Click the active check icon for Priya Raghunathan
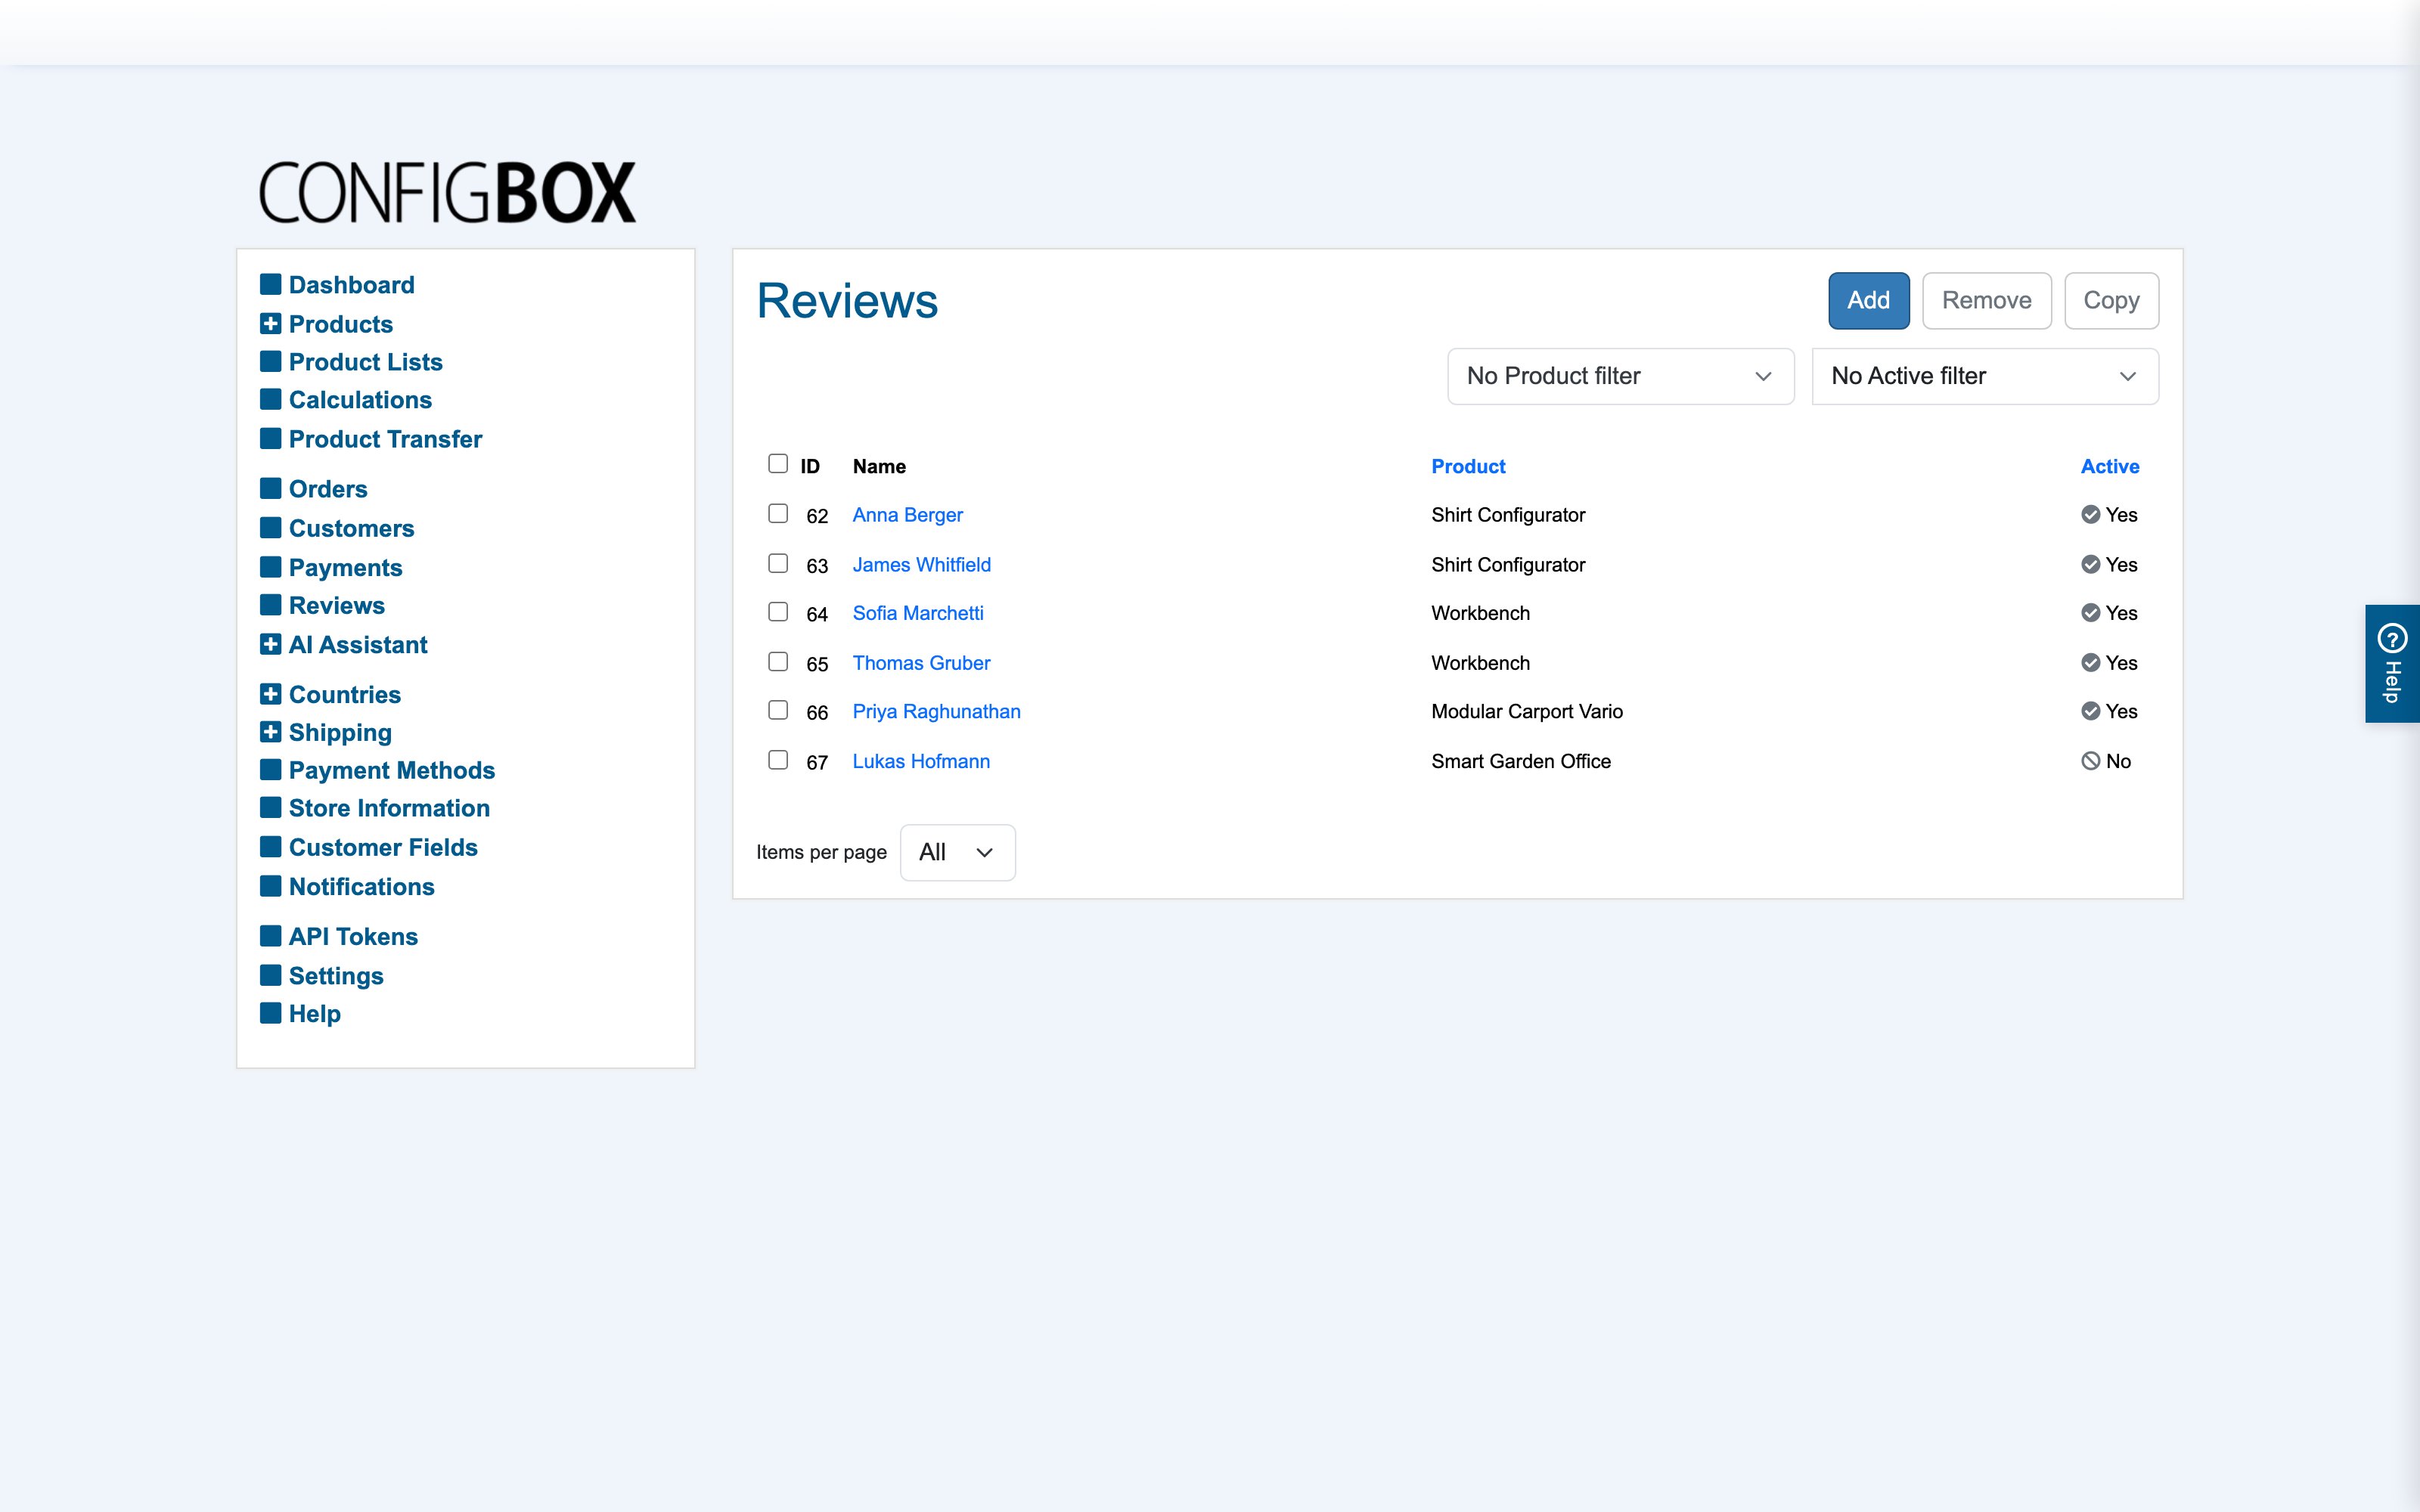This screenshot has width=2420, height=1512. point(2090,710)
